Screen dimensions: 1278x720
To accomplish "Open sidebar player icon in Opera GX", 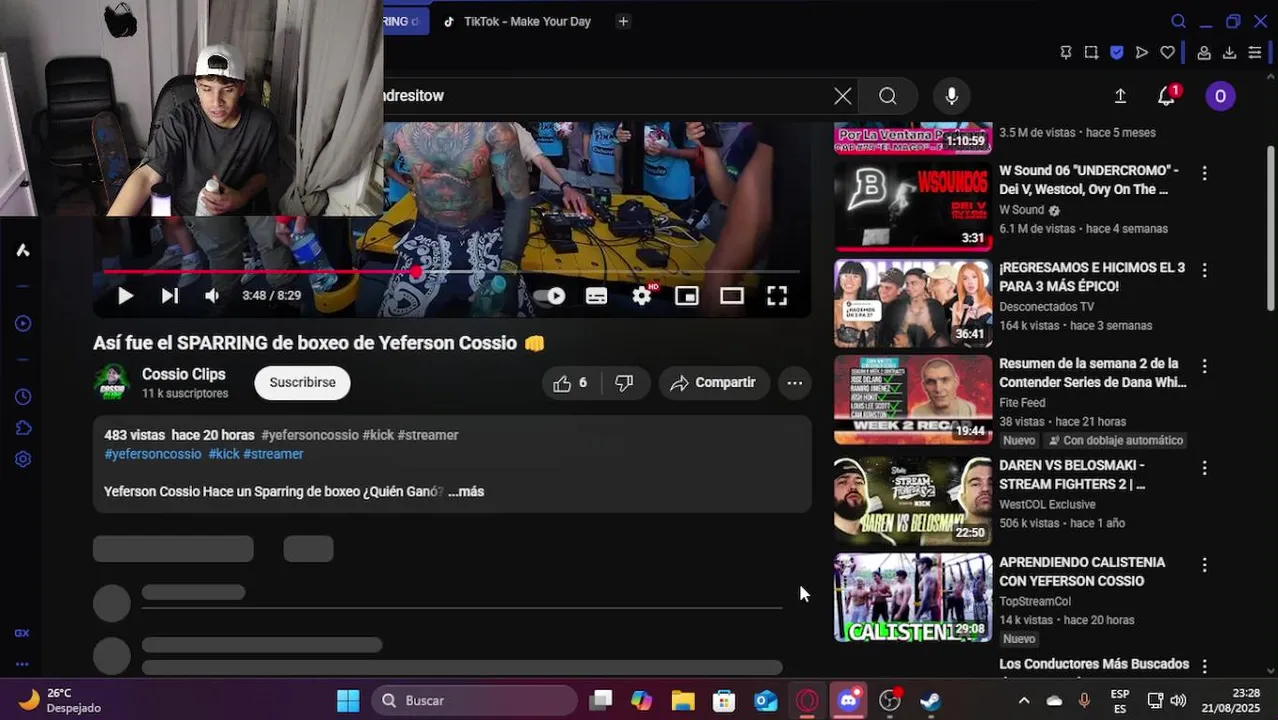I will 23,324.
